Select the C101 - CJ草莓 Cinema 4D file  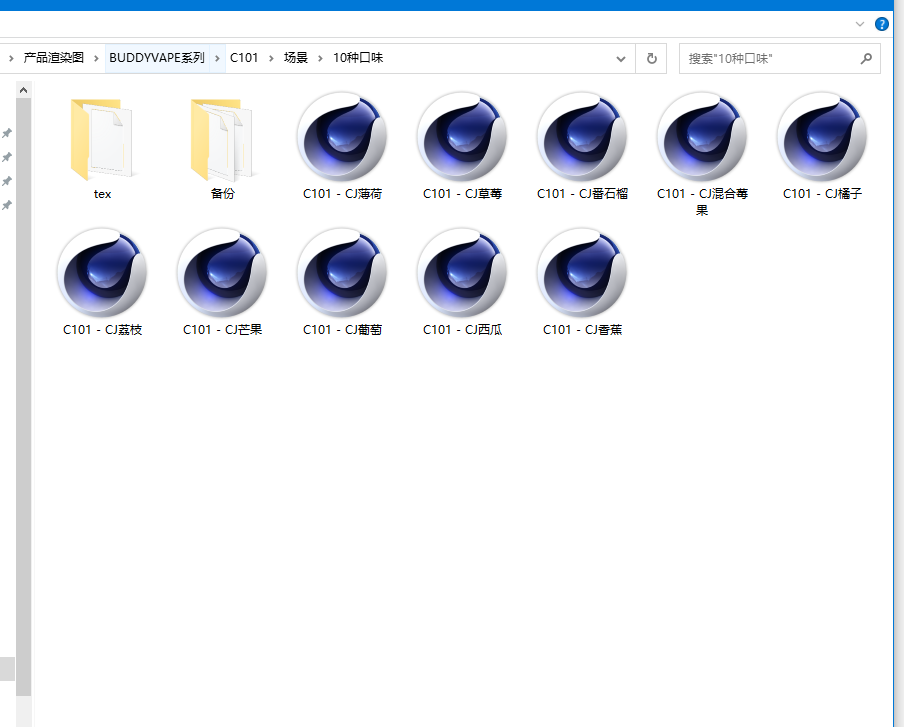point(462,137)
